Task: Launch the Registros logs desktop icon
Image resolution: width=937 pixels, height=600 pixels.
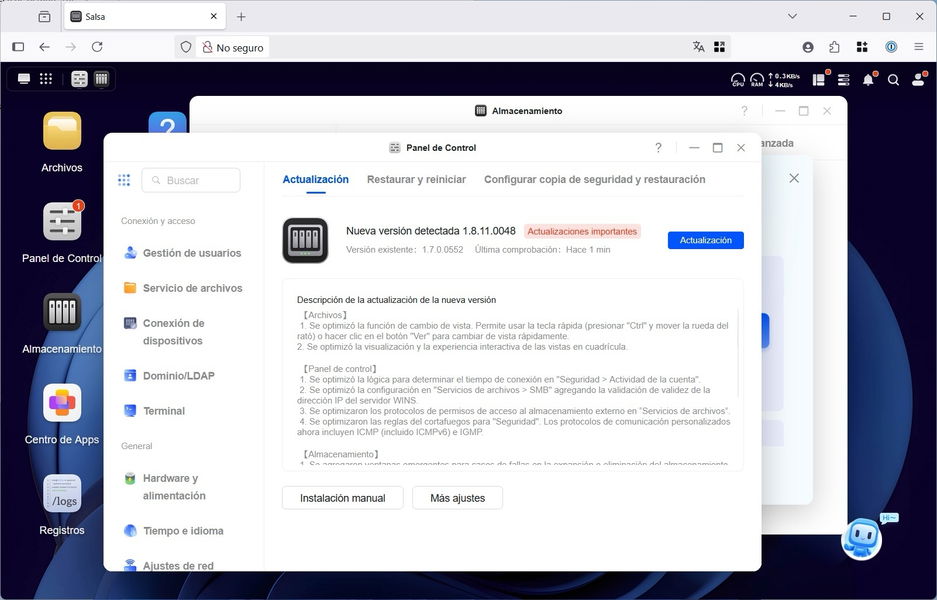Action: click(62, 494)
